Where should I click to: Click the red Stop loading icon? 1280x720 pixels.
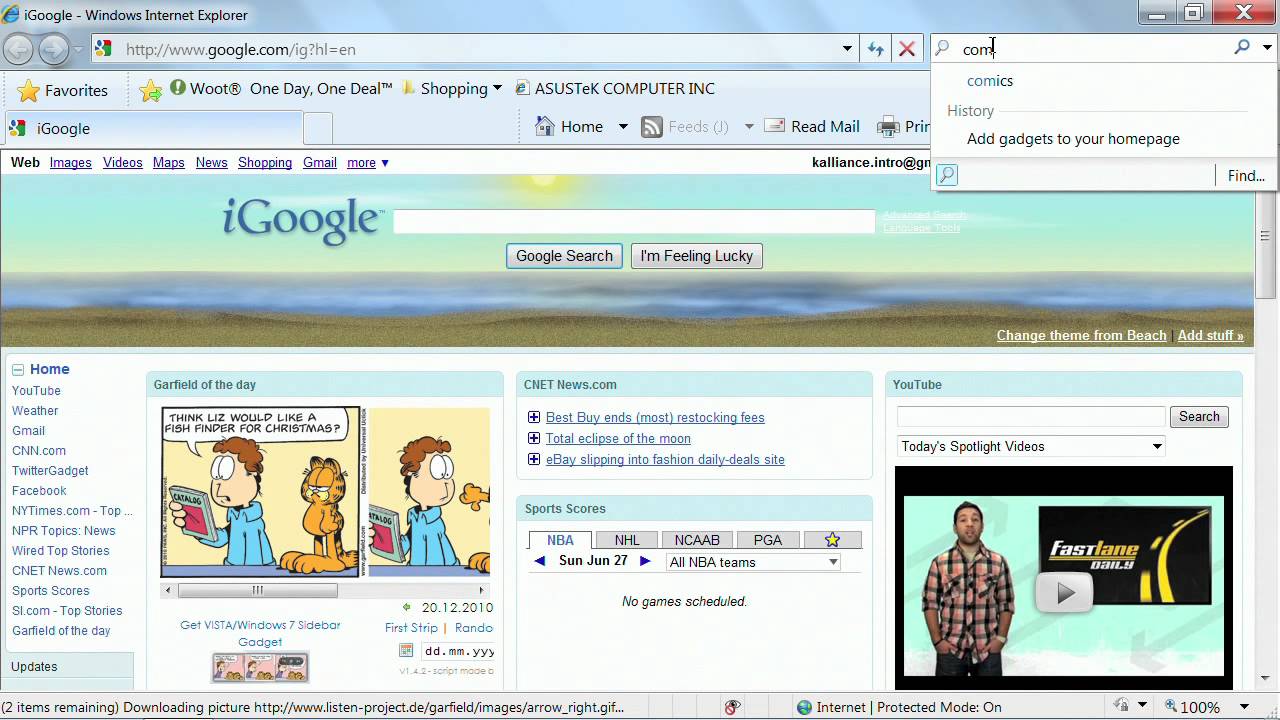(x=907, y=49)
